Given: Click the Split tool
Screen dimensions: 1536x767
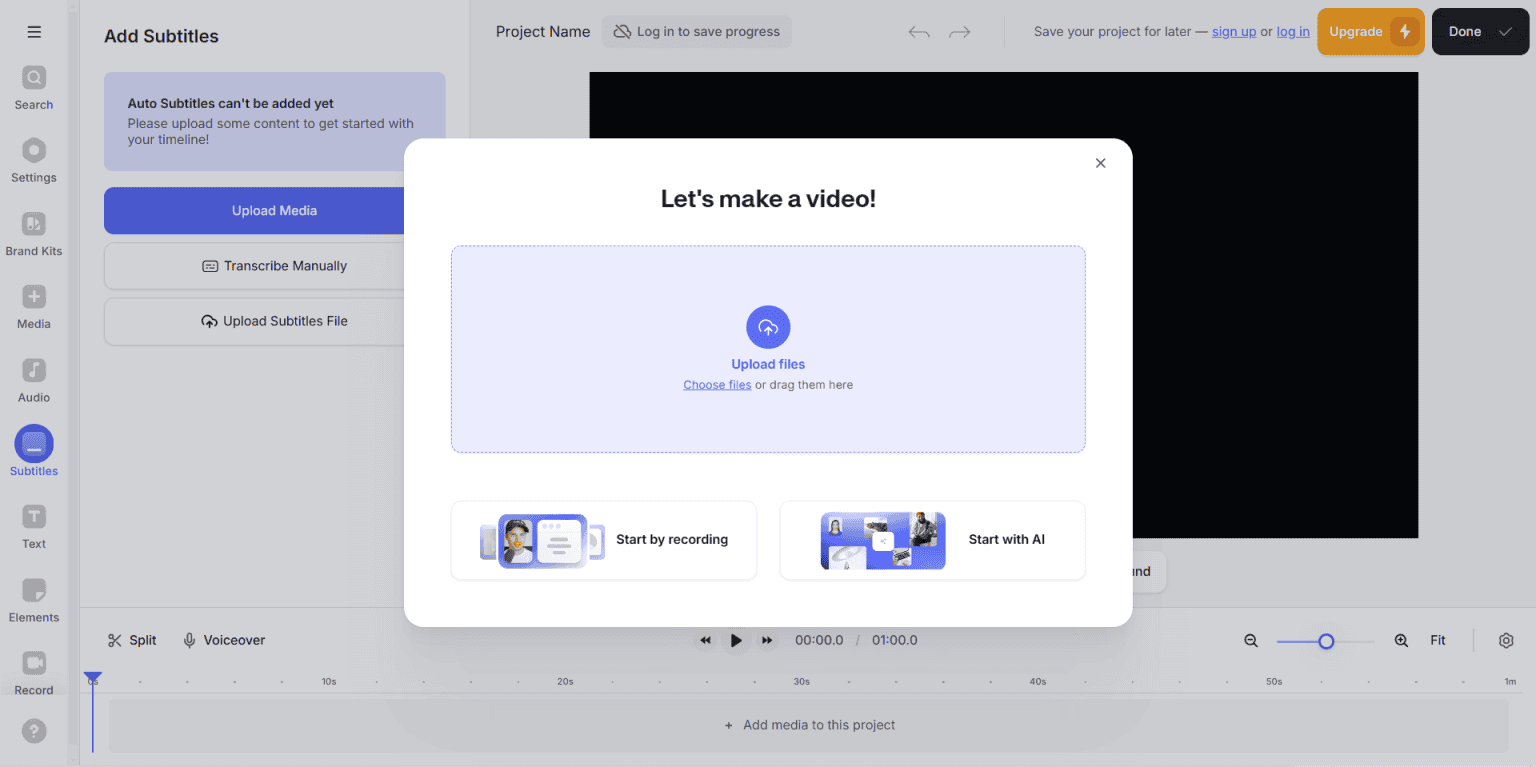Looking at the screenshot, I should (x=132, y=641).
